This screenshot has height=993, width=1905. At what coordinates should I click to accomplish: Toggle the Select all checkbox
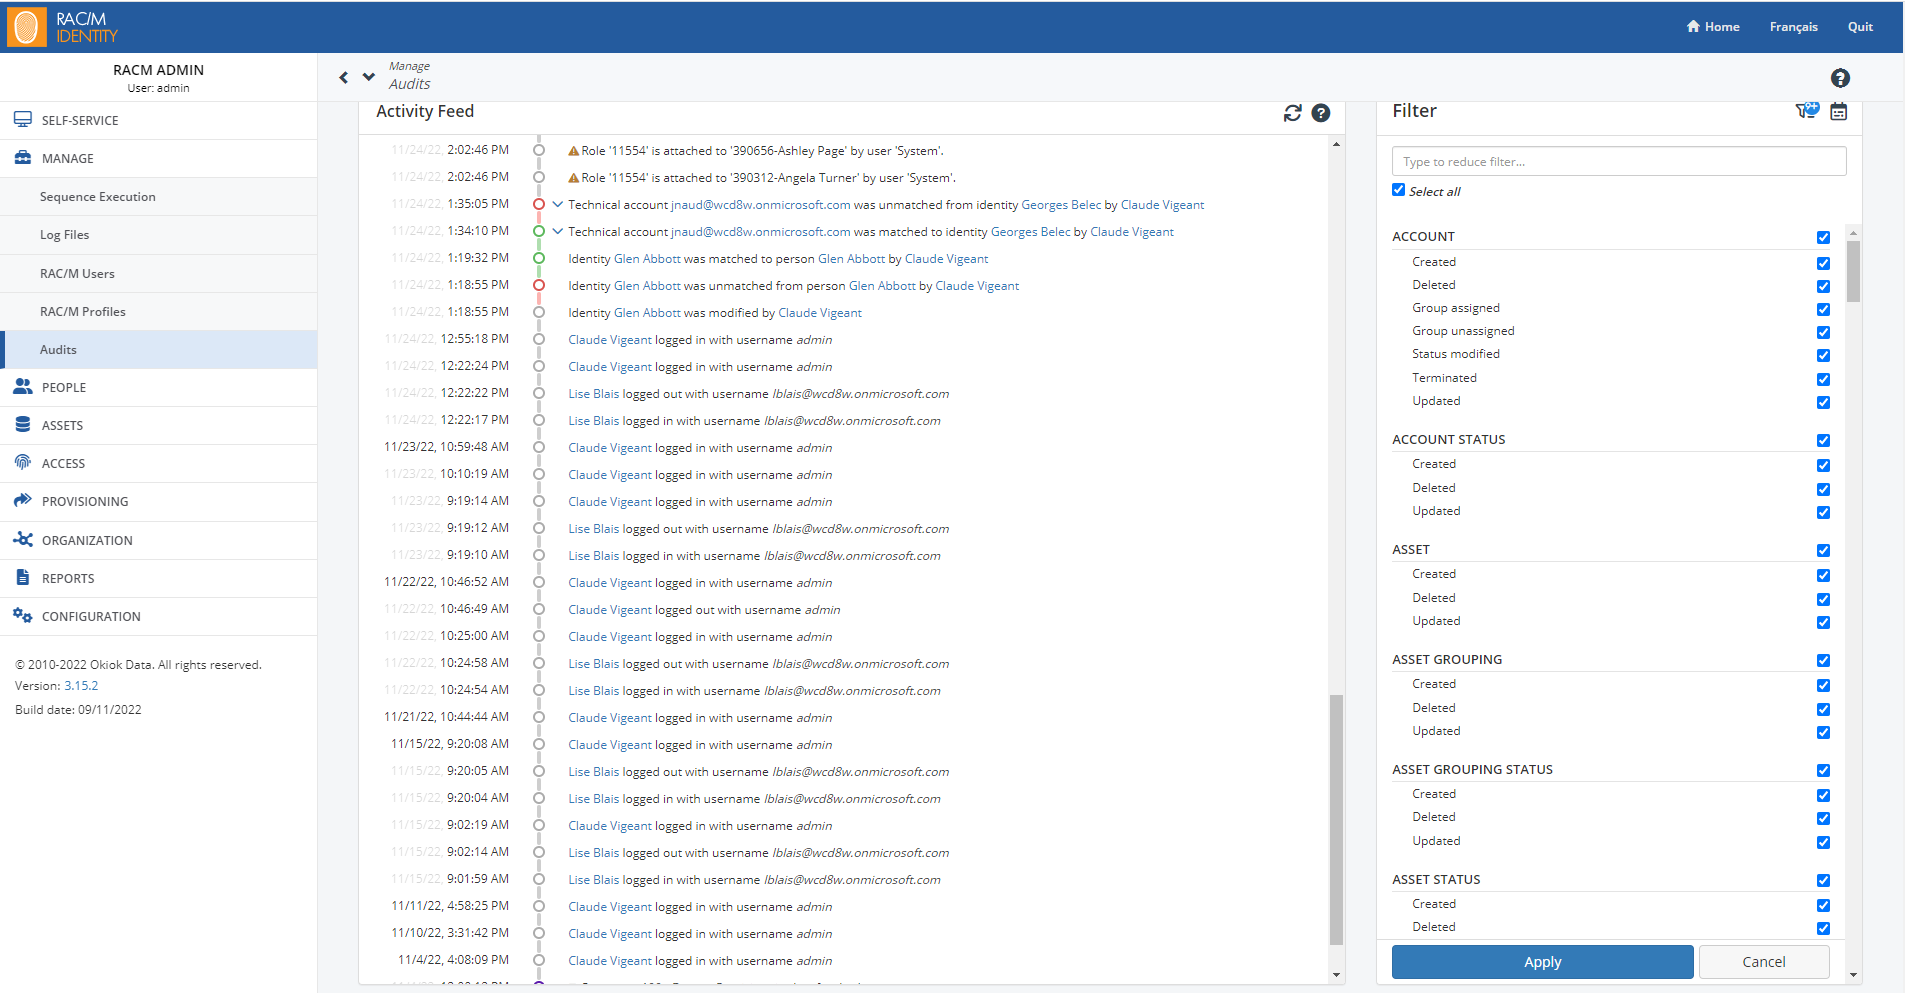coord(1398,190)
